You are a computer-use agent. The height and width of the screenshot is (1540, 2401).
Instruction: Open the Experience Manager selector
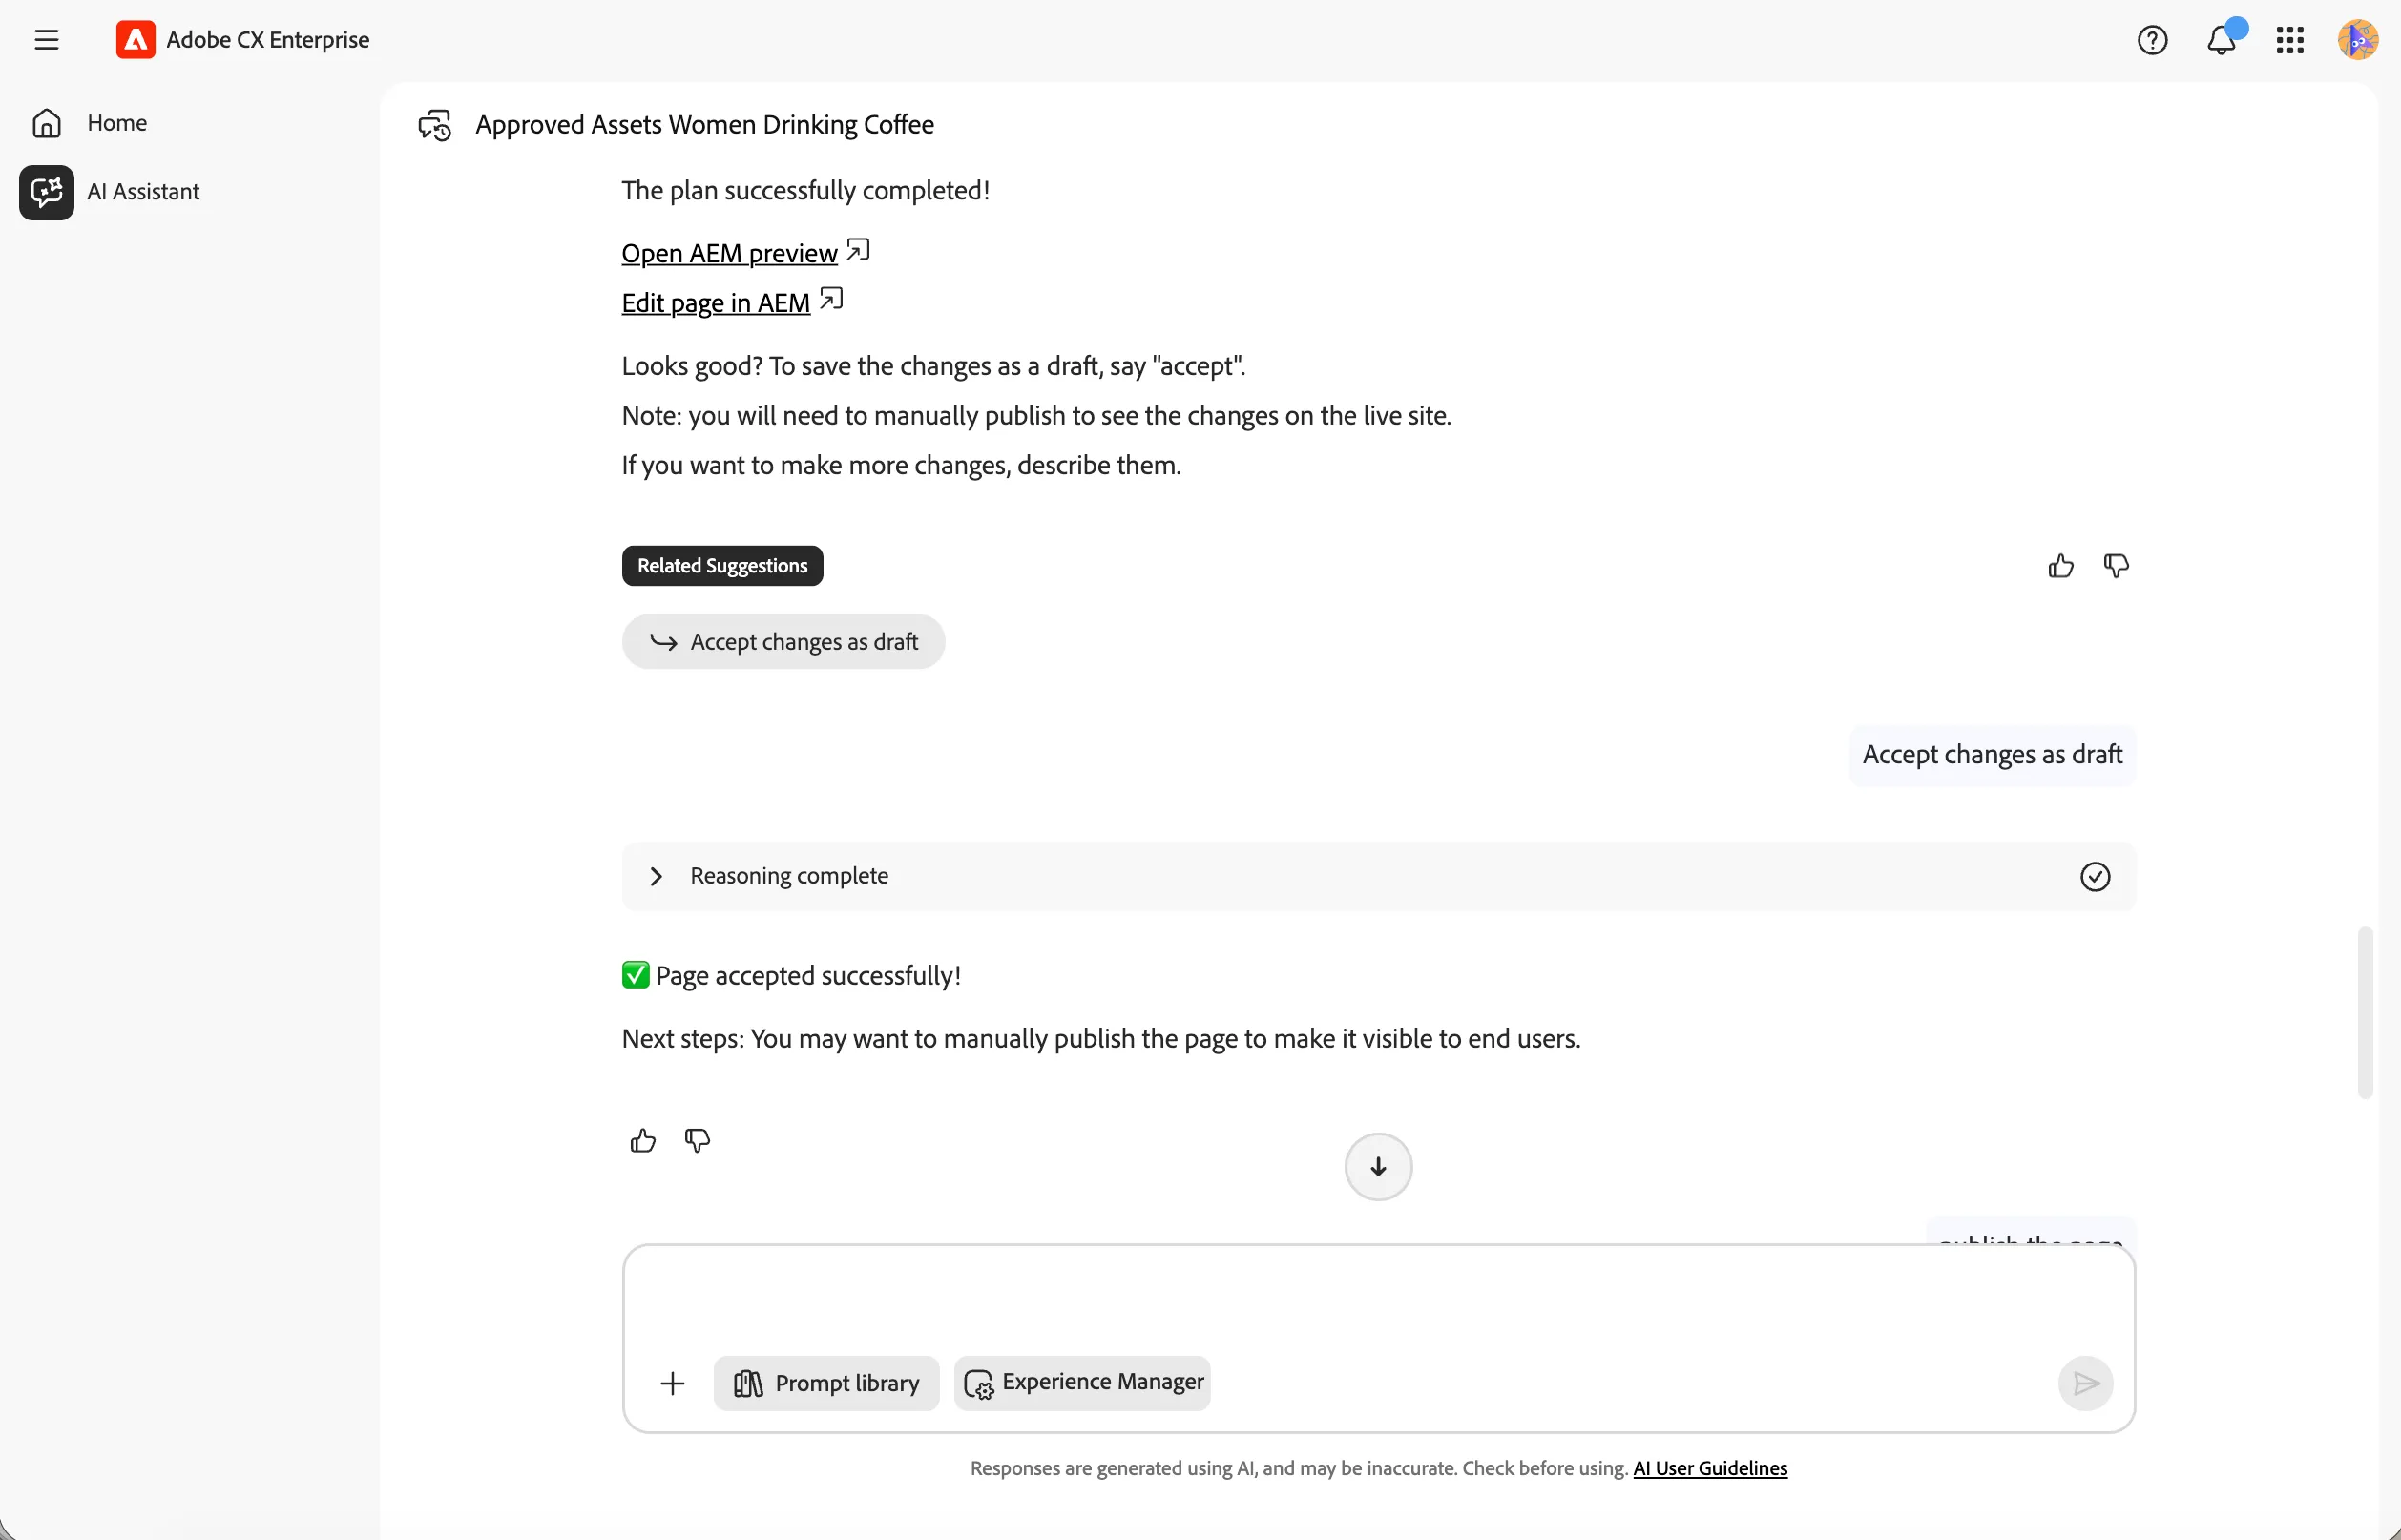coord(1082,1383)
